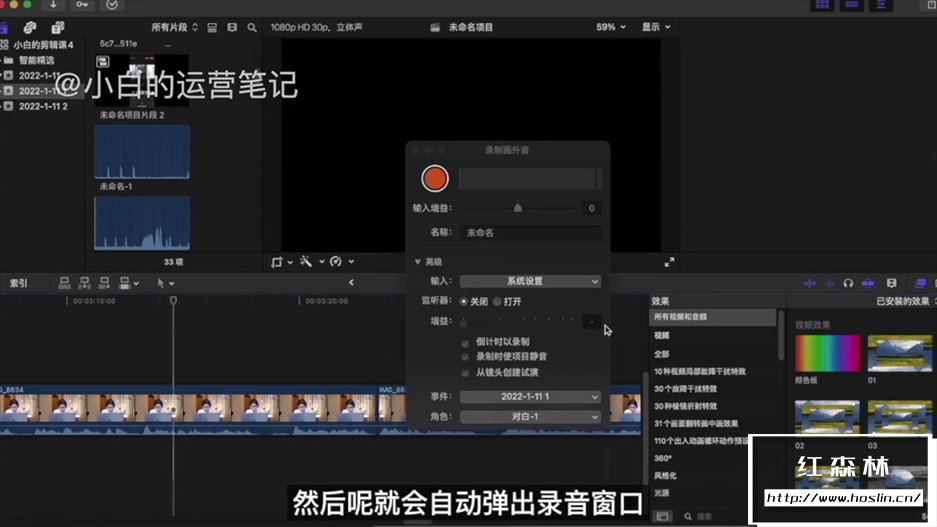The width and height of the screenshot is (937, 527).
Task: Show the photos and audio sidebar
Action: [x=30, y=27]
